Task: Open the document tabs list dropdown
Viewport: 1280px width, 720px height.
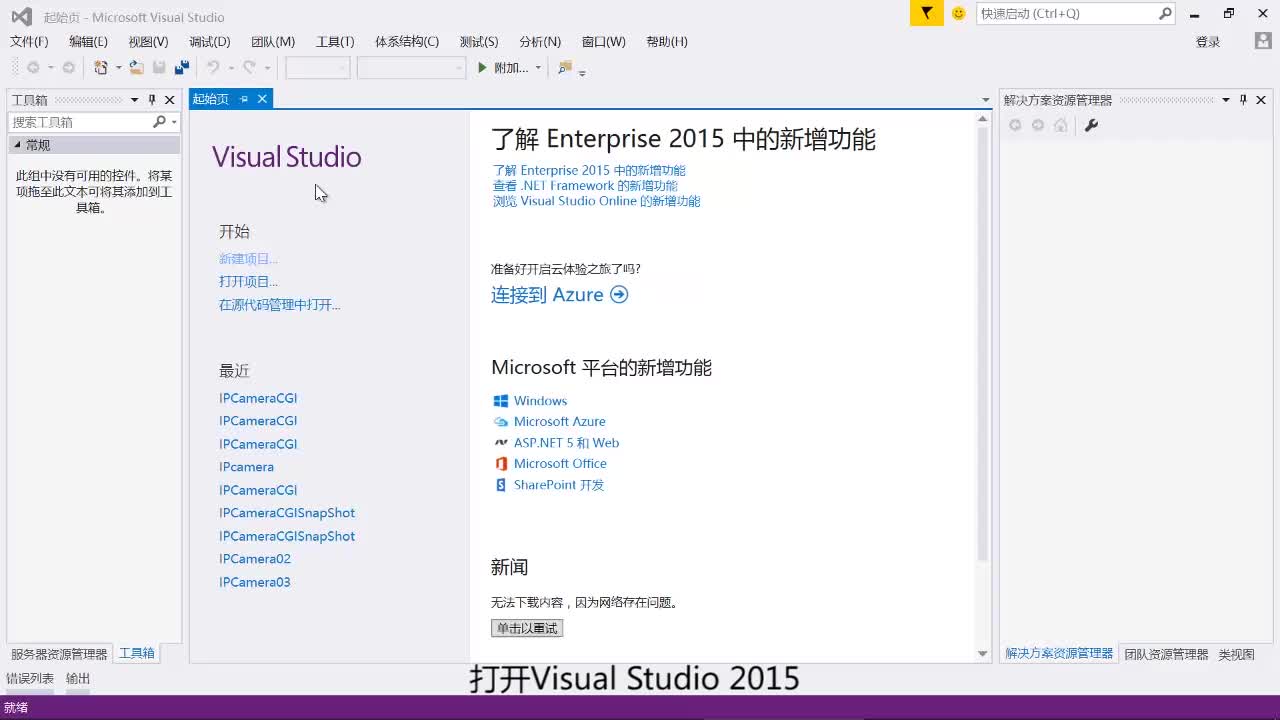Action: [x=985, y=100]
